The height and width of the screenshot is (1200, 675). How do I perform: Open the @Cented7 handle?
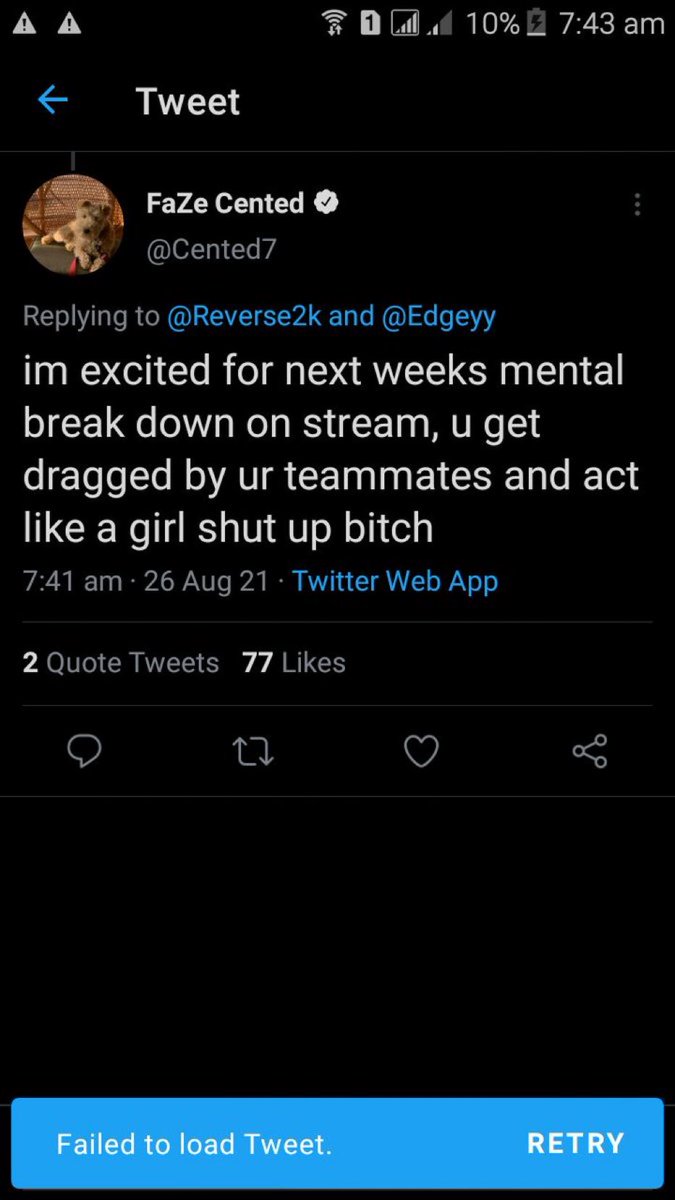tap(211, 249)
